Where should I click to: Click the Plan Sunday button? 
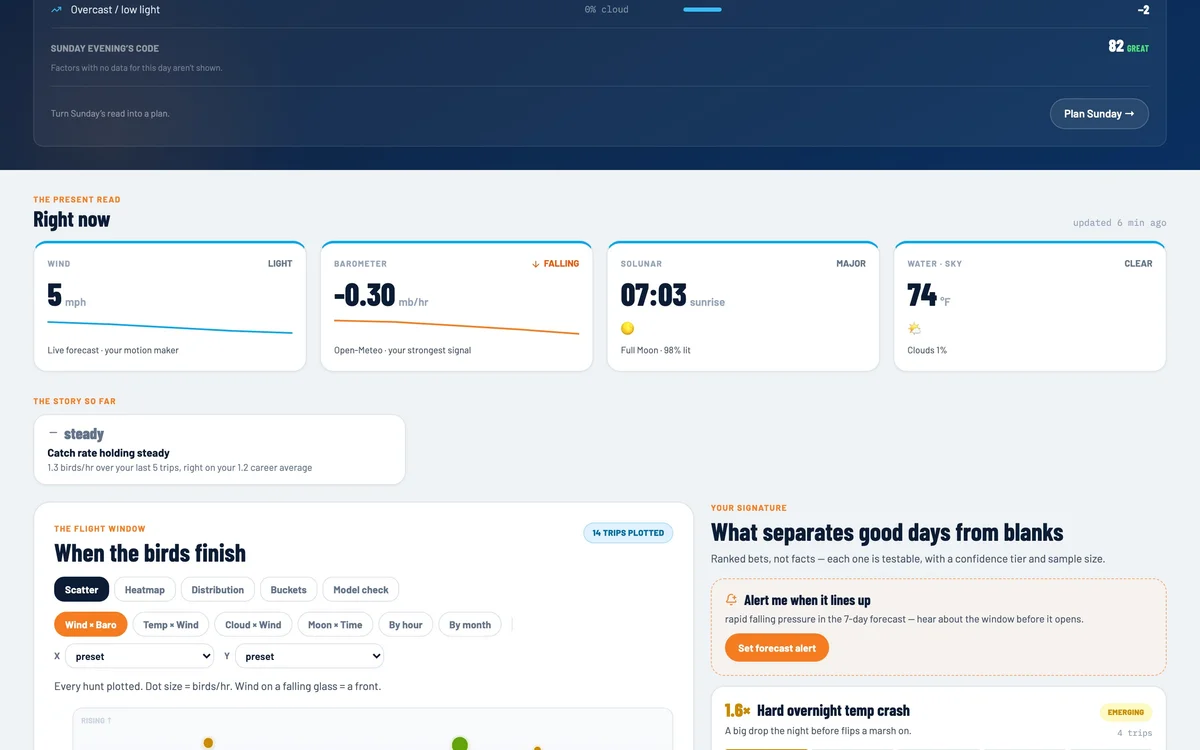click(x=1099, y=114)
